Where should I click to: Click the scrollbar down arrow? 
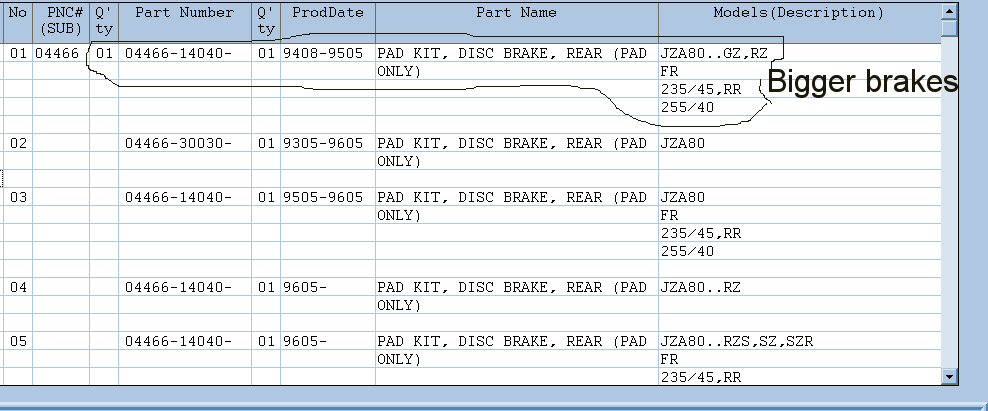coord(949,376)
